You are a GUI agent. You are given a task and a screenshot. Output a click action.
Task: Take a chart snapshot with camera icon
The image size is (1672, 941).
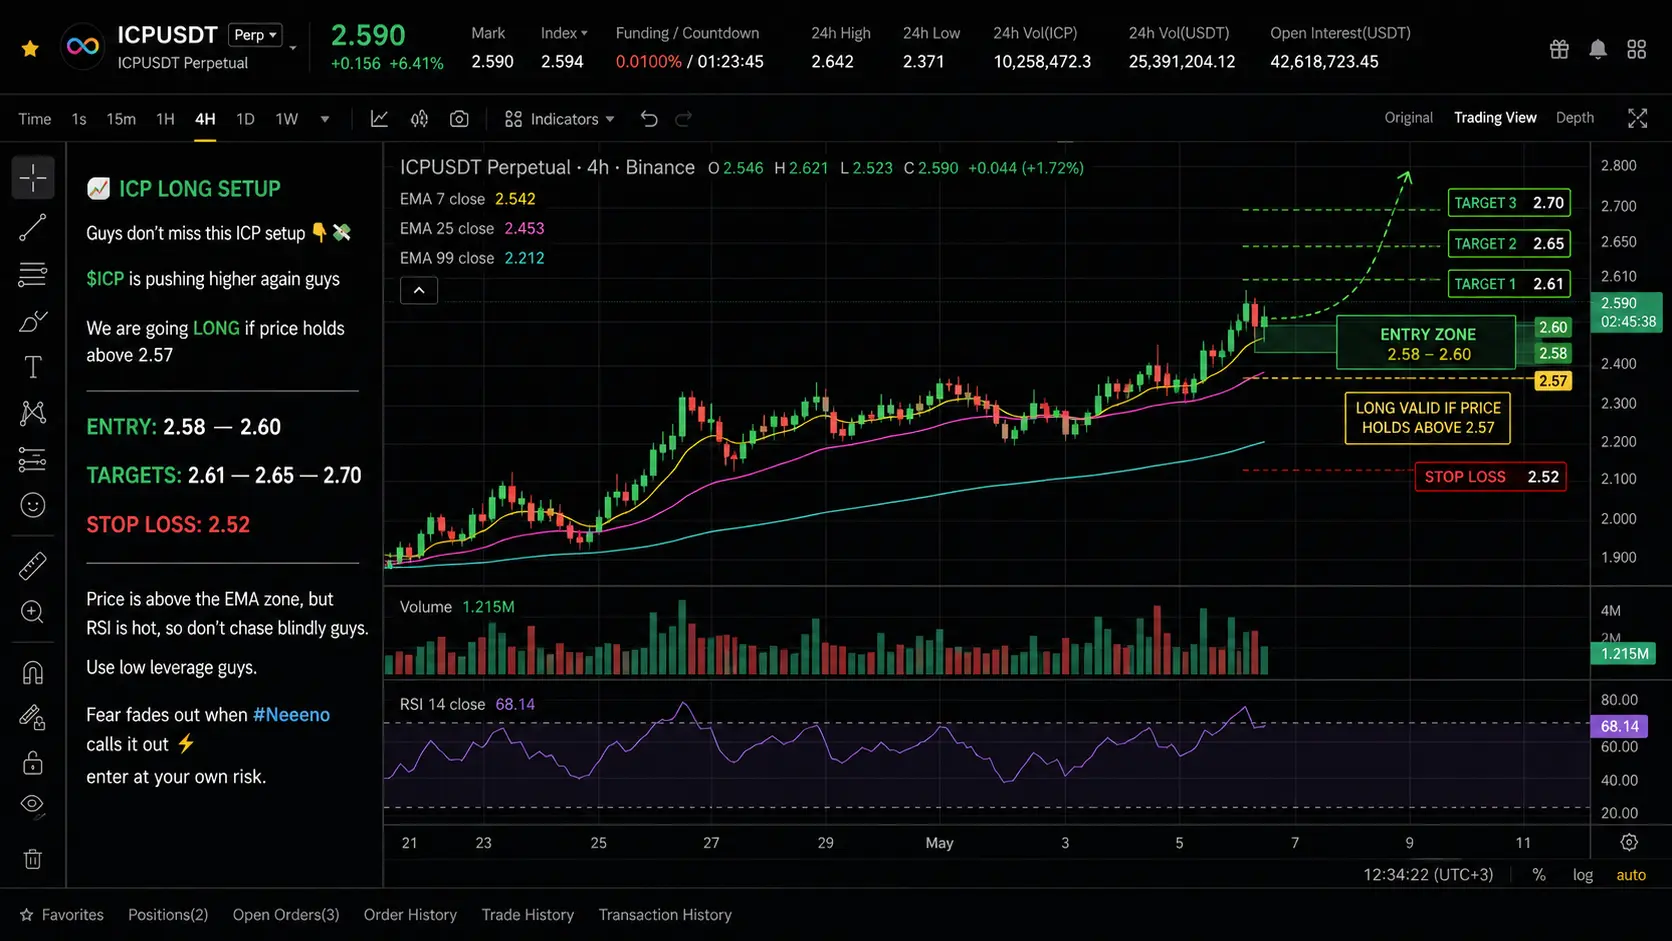tap(459, 119)
